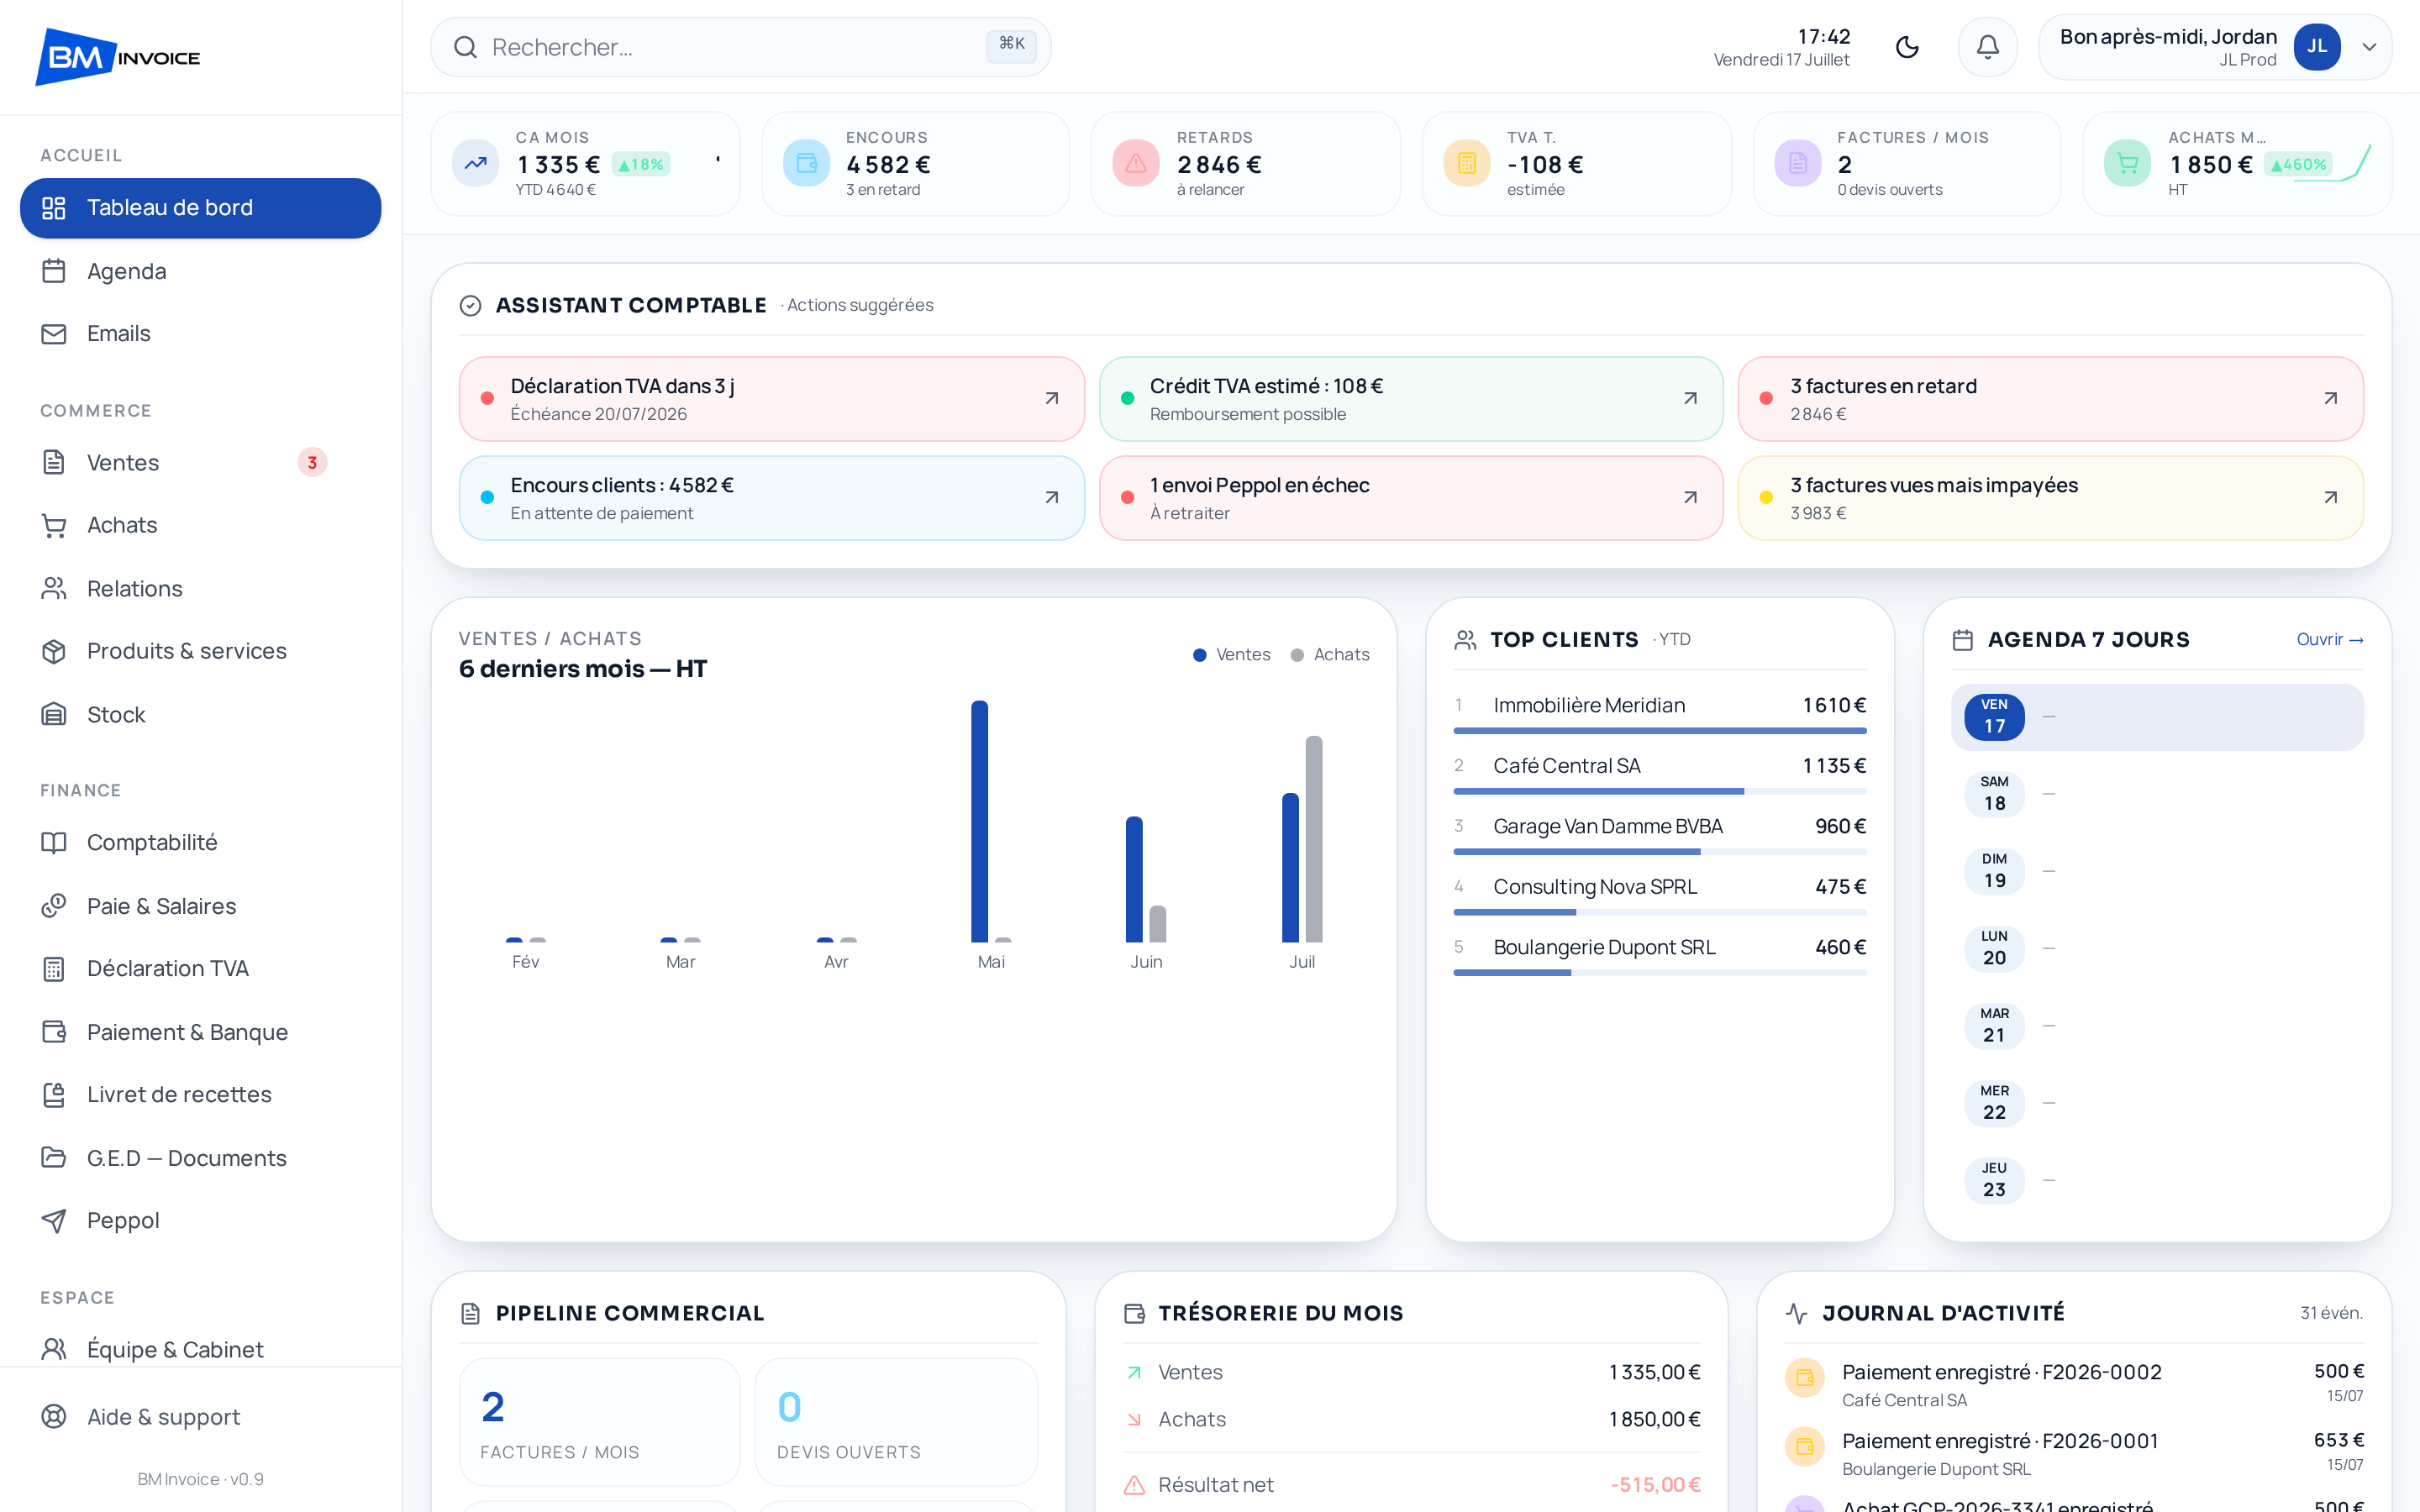The height and width of the screenshot is (1512, 2420).
Task: Click the G.E.D Documents folder icon
Action: click(x=54, y=1157)
